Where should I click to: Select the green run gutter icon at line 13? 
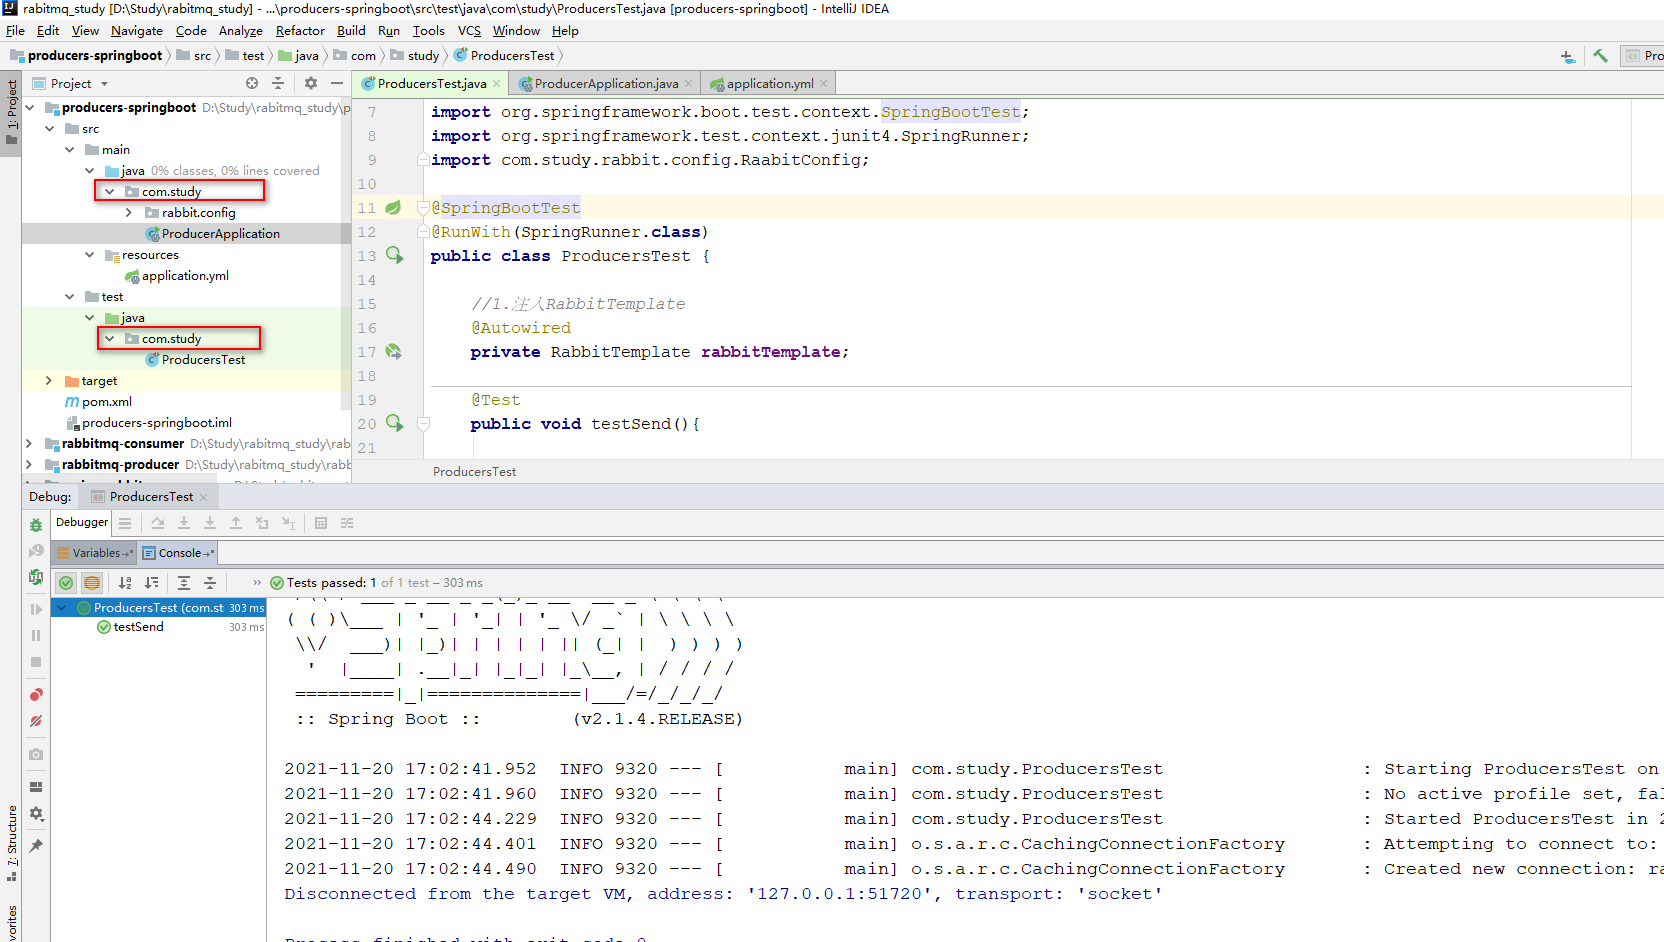tap(394, 255)
